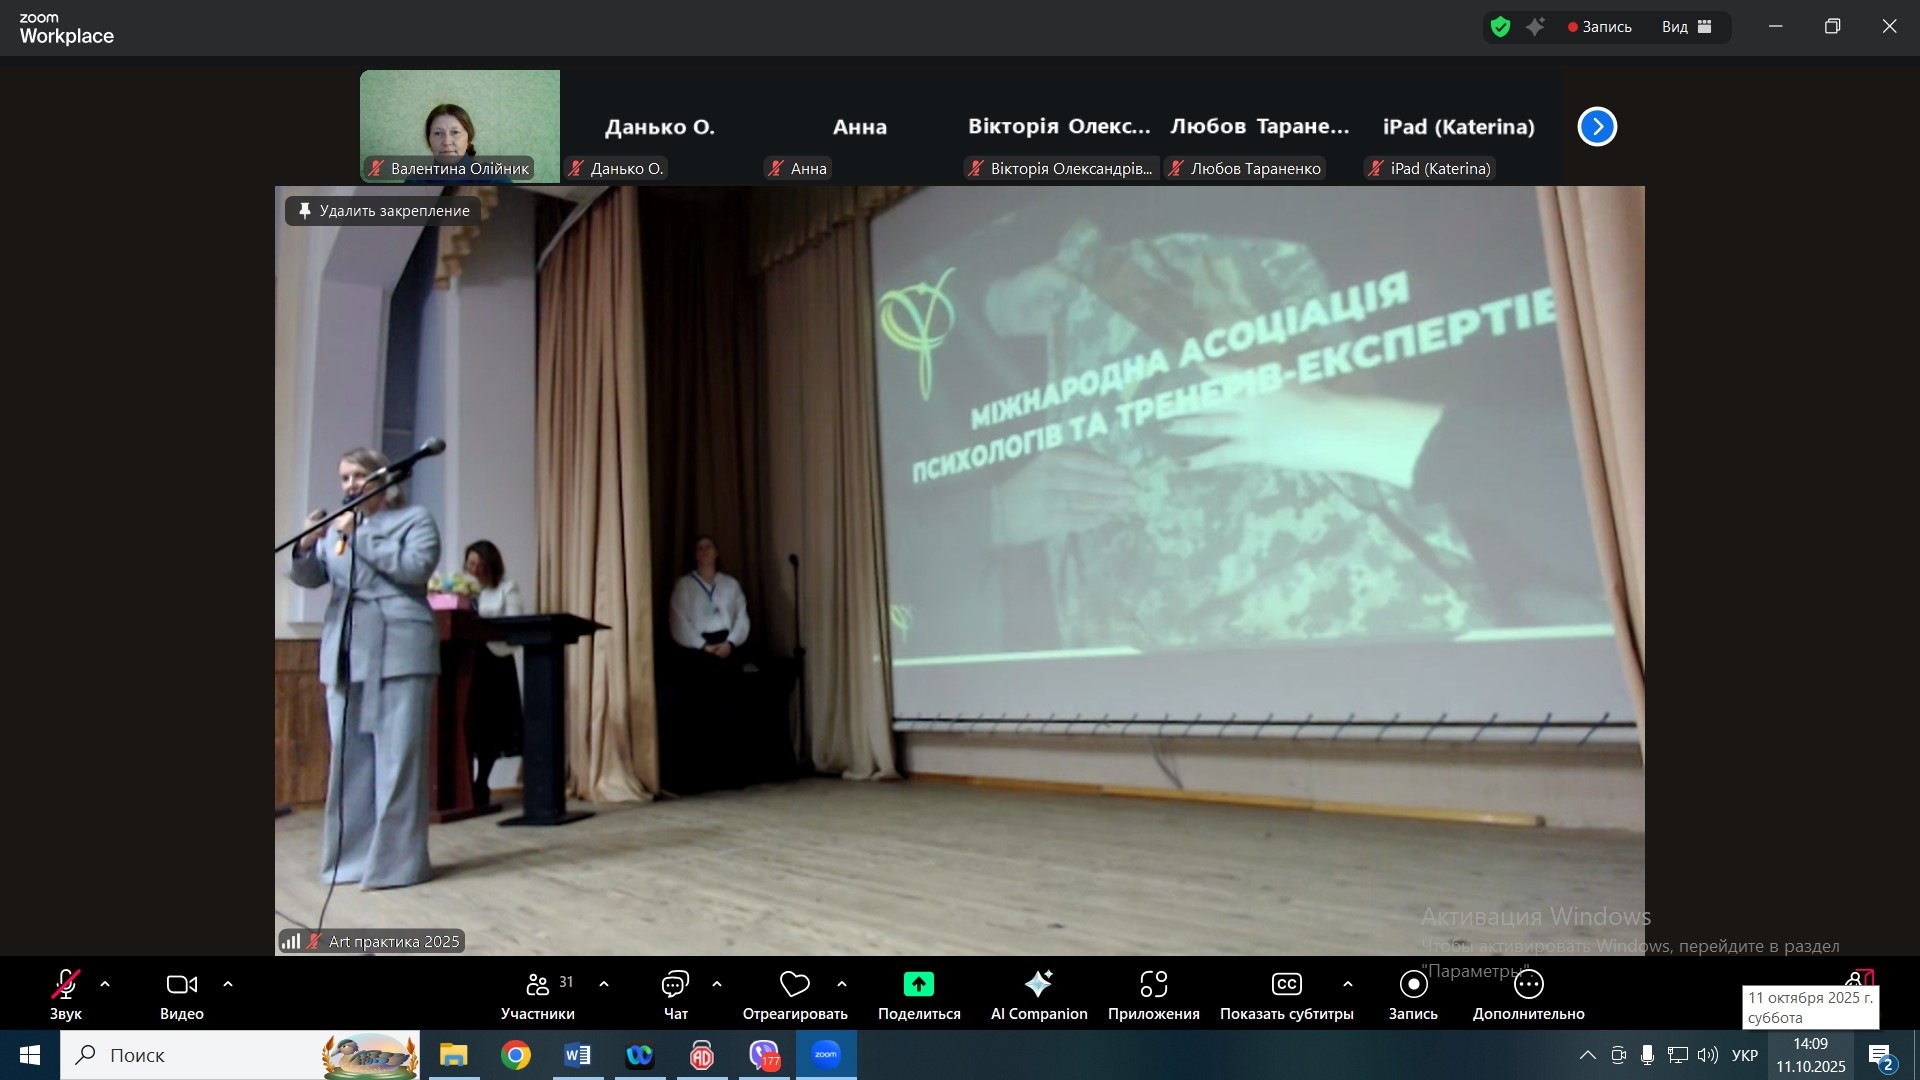Click the Record button in bottom toolbar

[x=1413, y=985]
